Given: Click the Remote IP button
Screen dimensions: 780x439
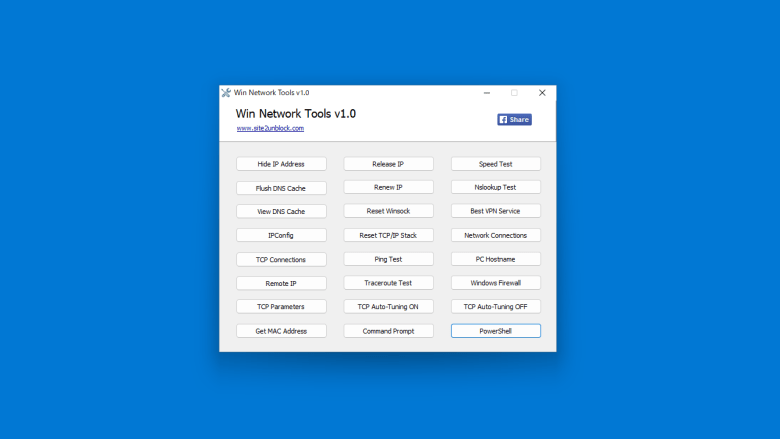Looking at the screenshot, I should tap(281, 283).
